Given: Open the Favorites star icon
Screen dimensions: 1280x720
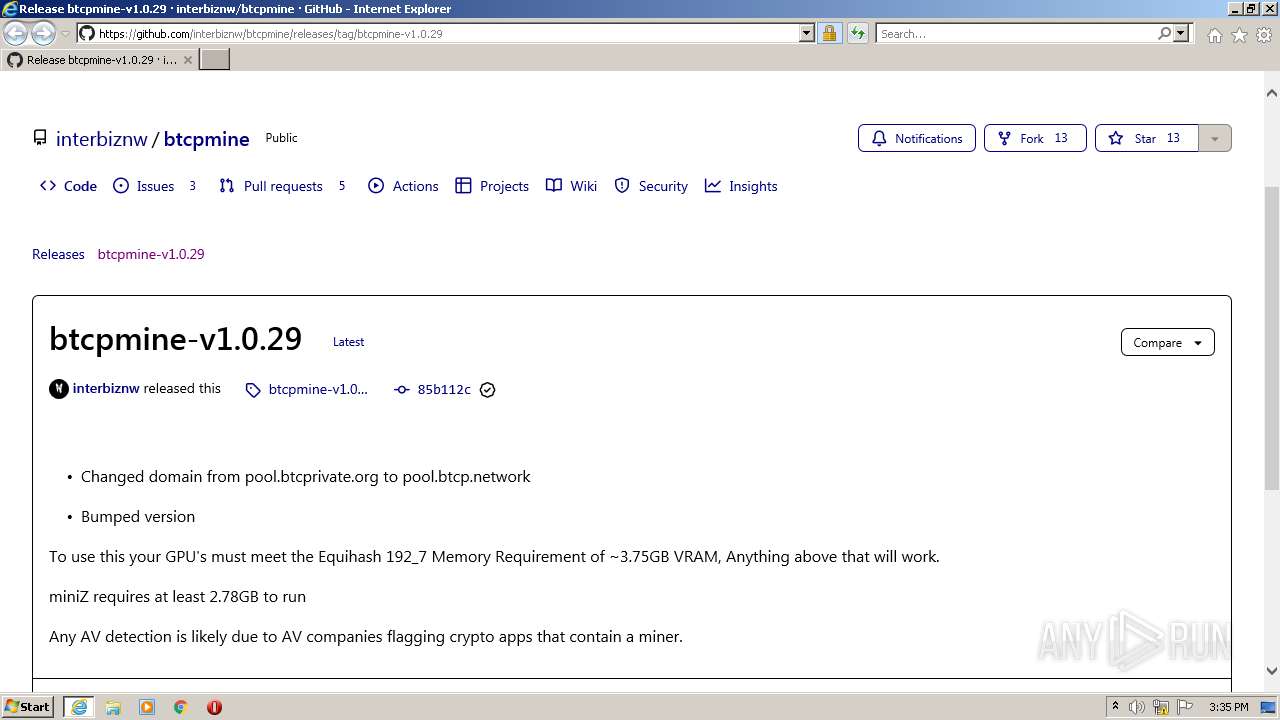Looking at the screenshot, I should pyautogui.click(x=1239, y=35).
